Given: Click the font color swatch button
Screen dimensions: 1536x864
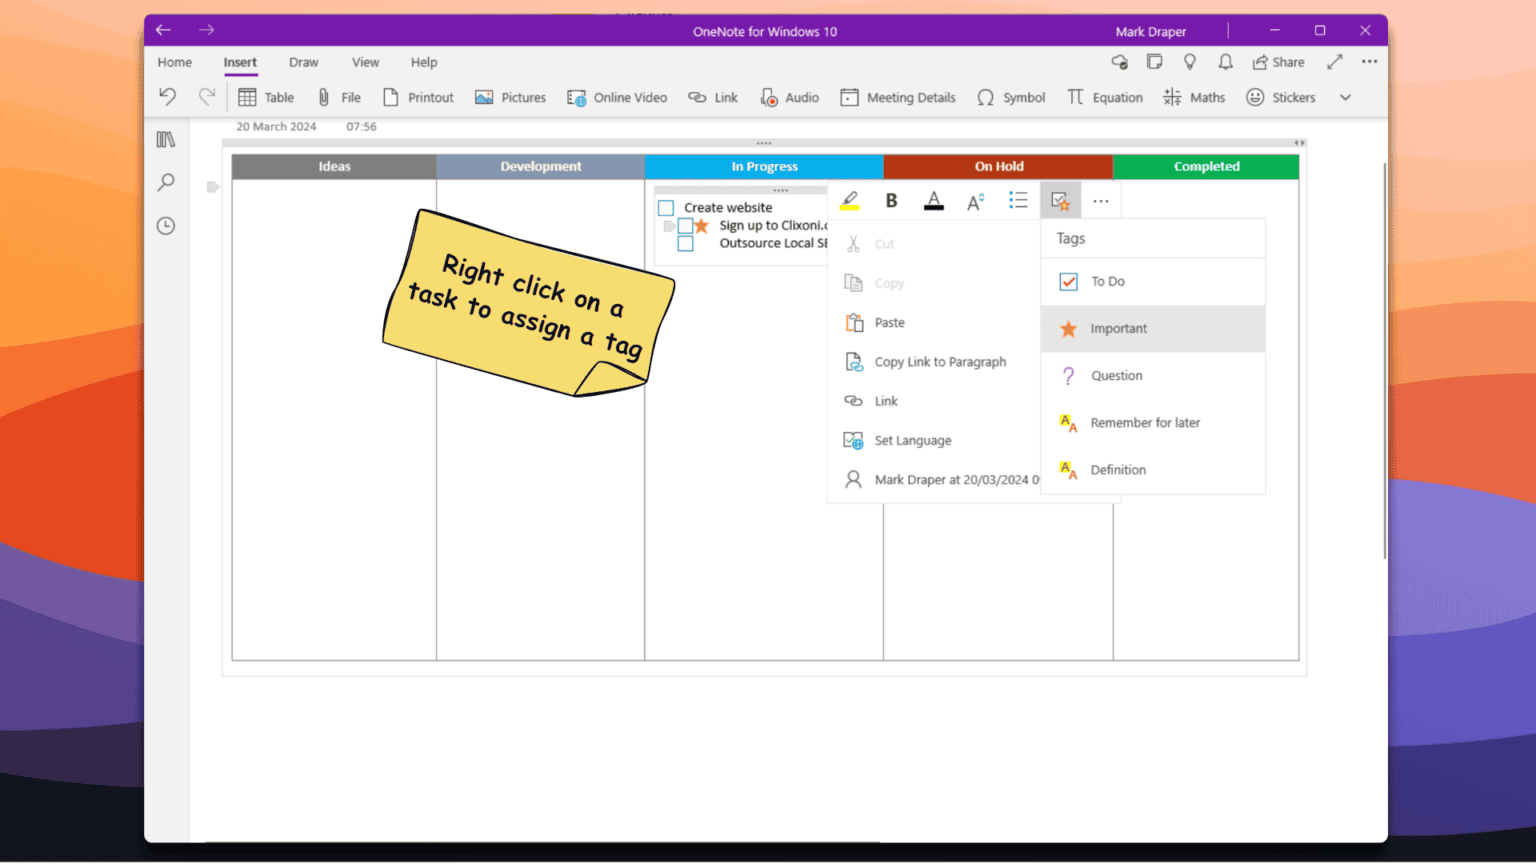Looking at the screenshot, I should pos(933,201).
